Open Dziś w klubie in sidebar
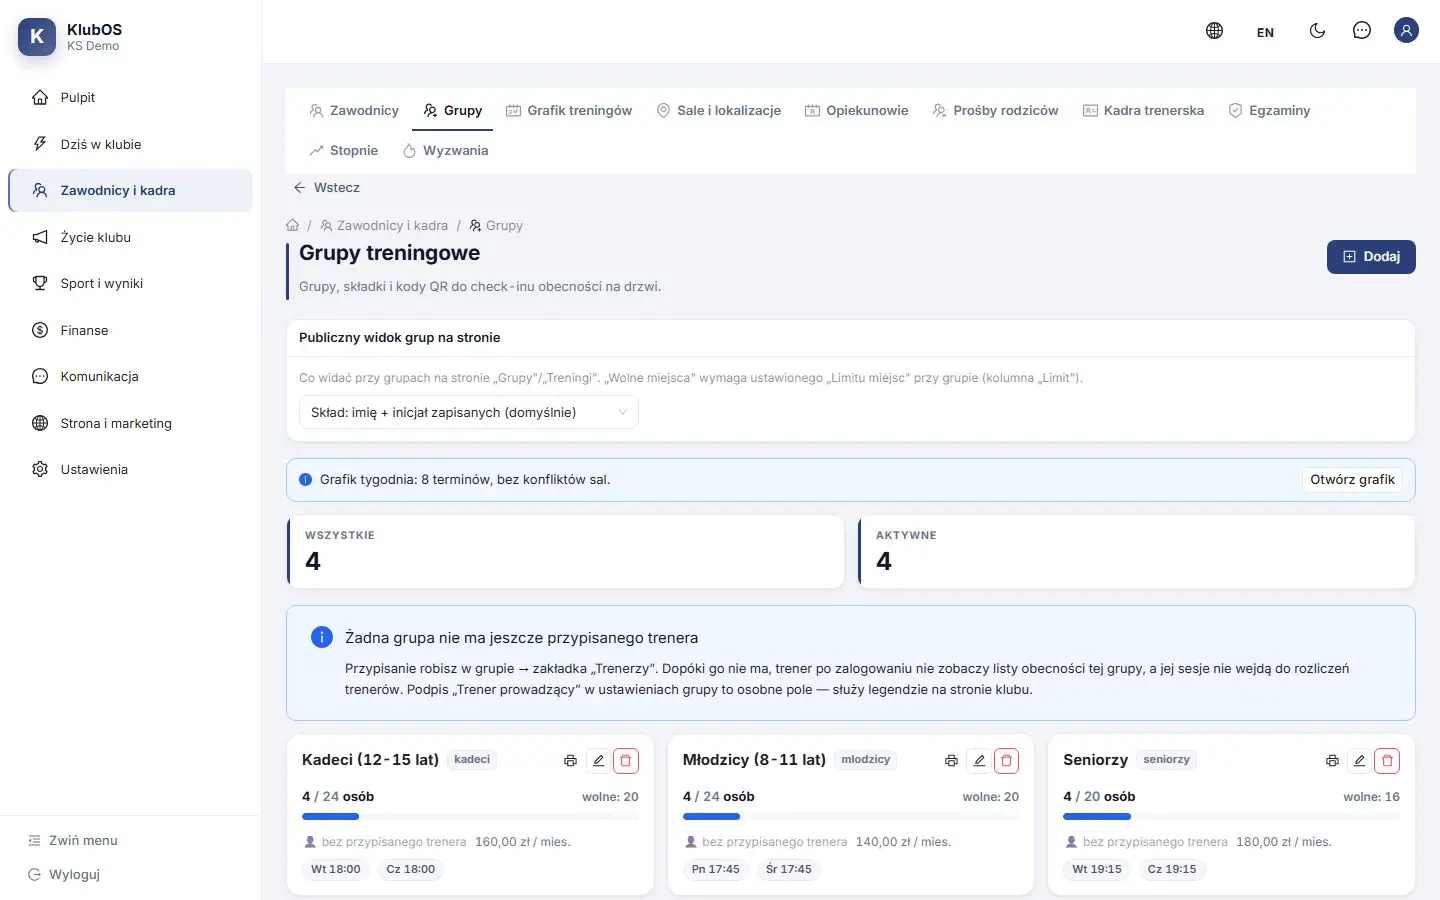This screenshot has width=1440, height=900. 130,144
